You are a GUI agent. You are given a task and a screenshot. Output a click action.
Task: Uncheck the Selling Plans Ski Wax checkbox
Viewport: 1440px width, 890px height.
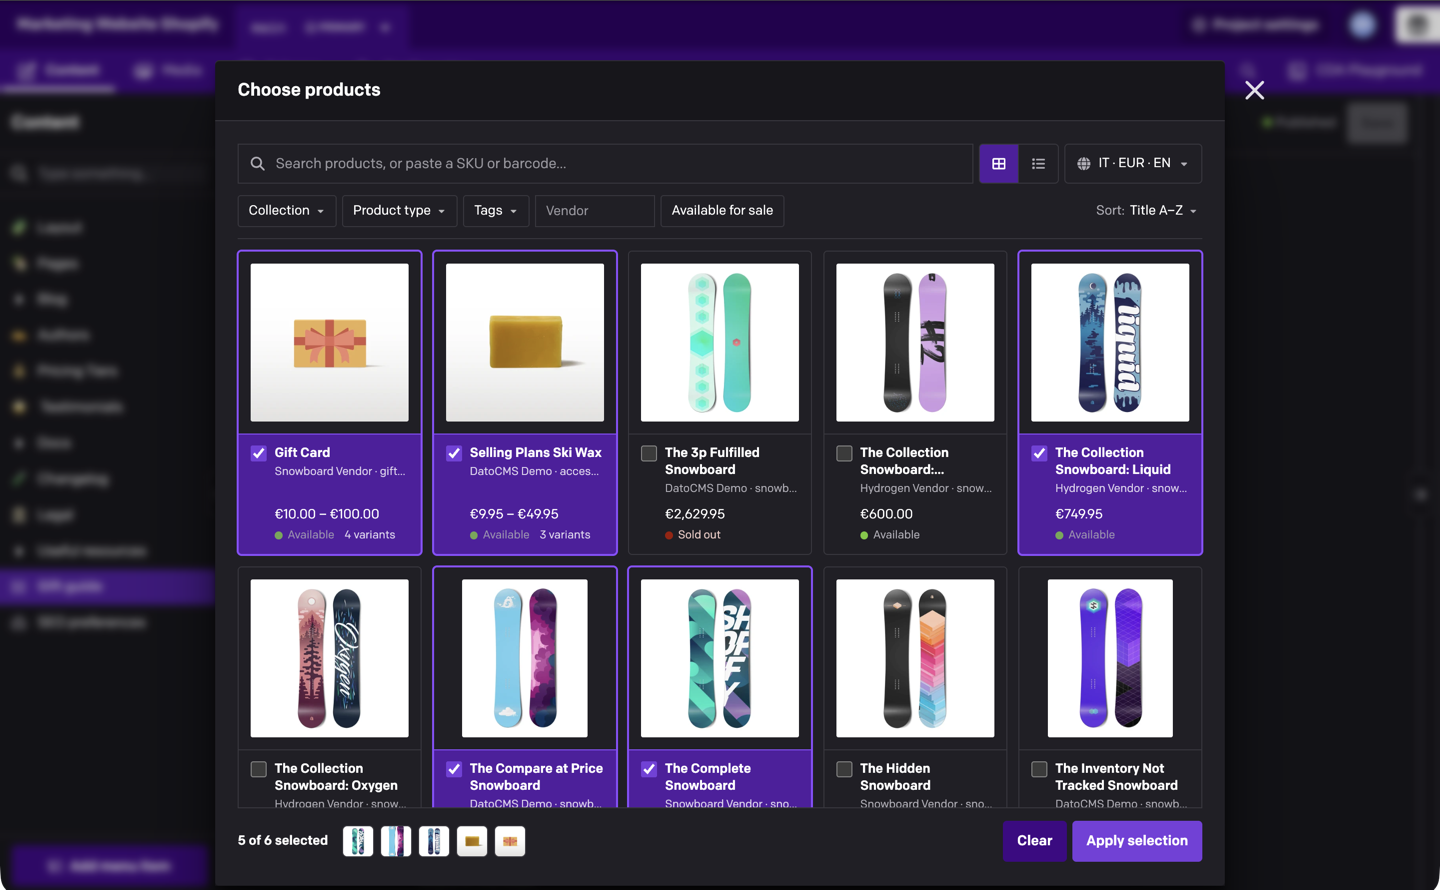click(x=454, y=453)
